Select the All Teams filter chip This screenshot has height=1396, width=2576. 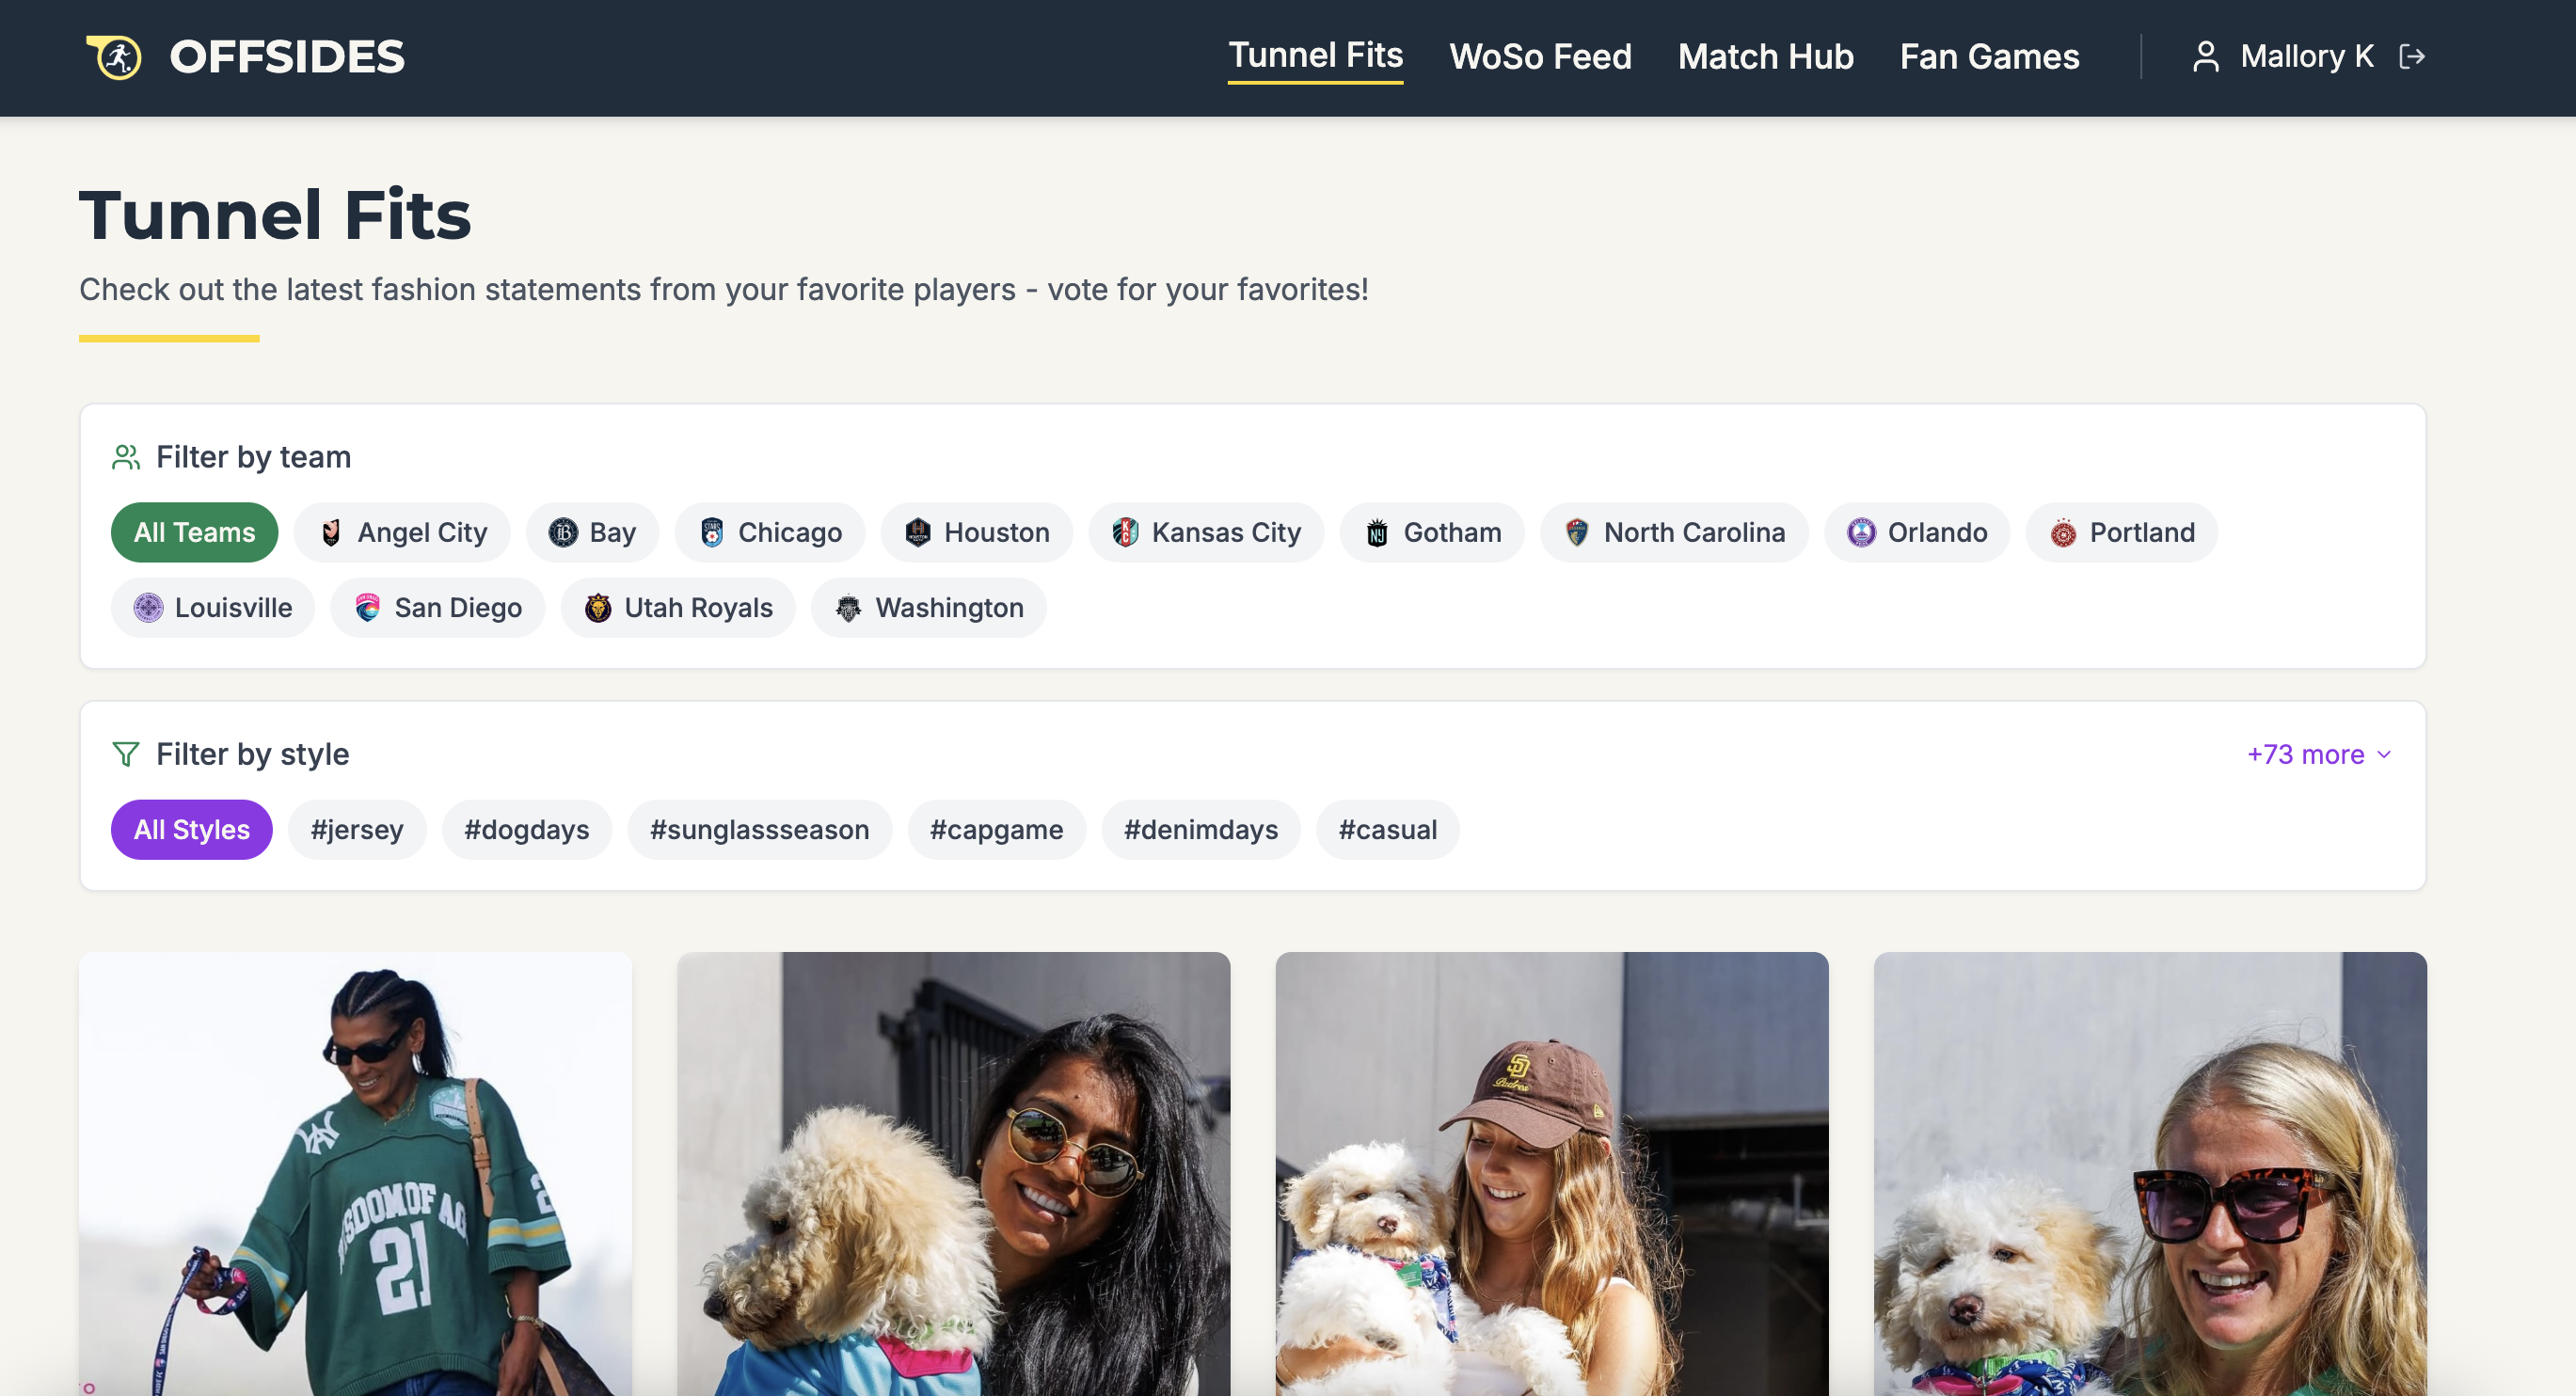pyautogui.click(x=194, y=532)
